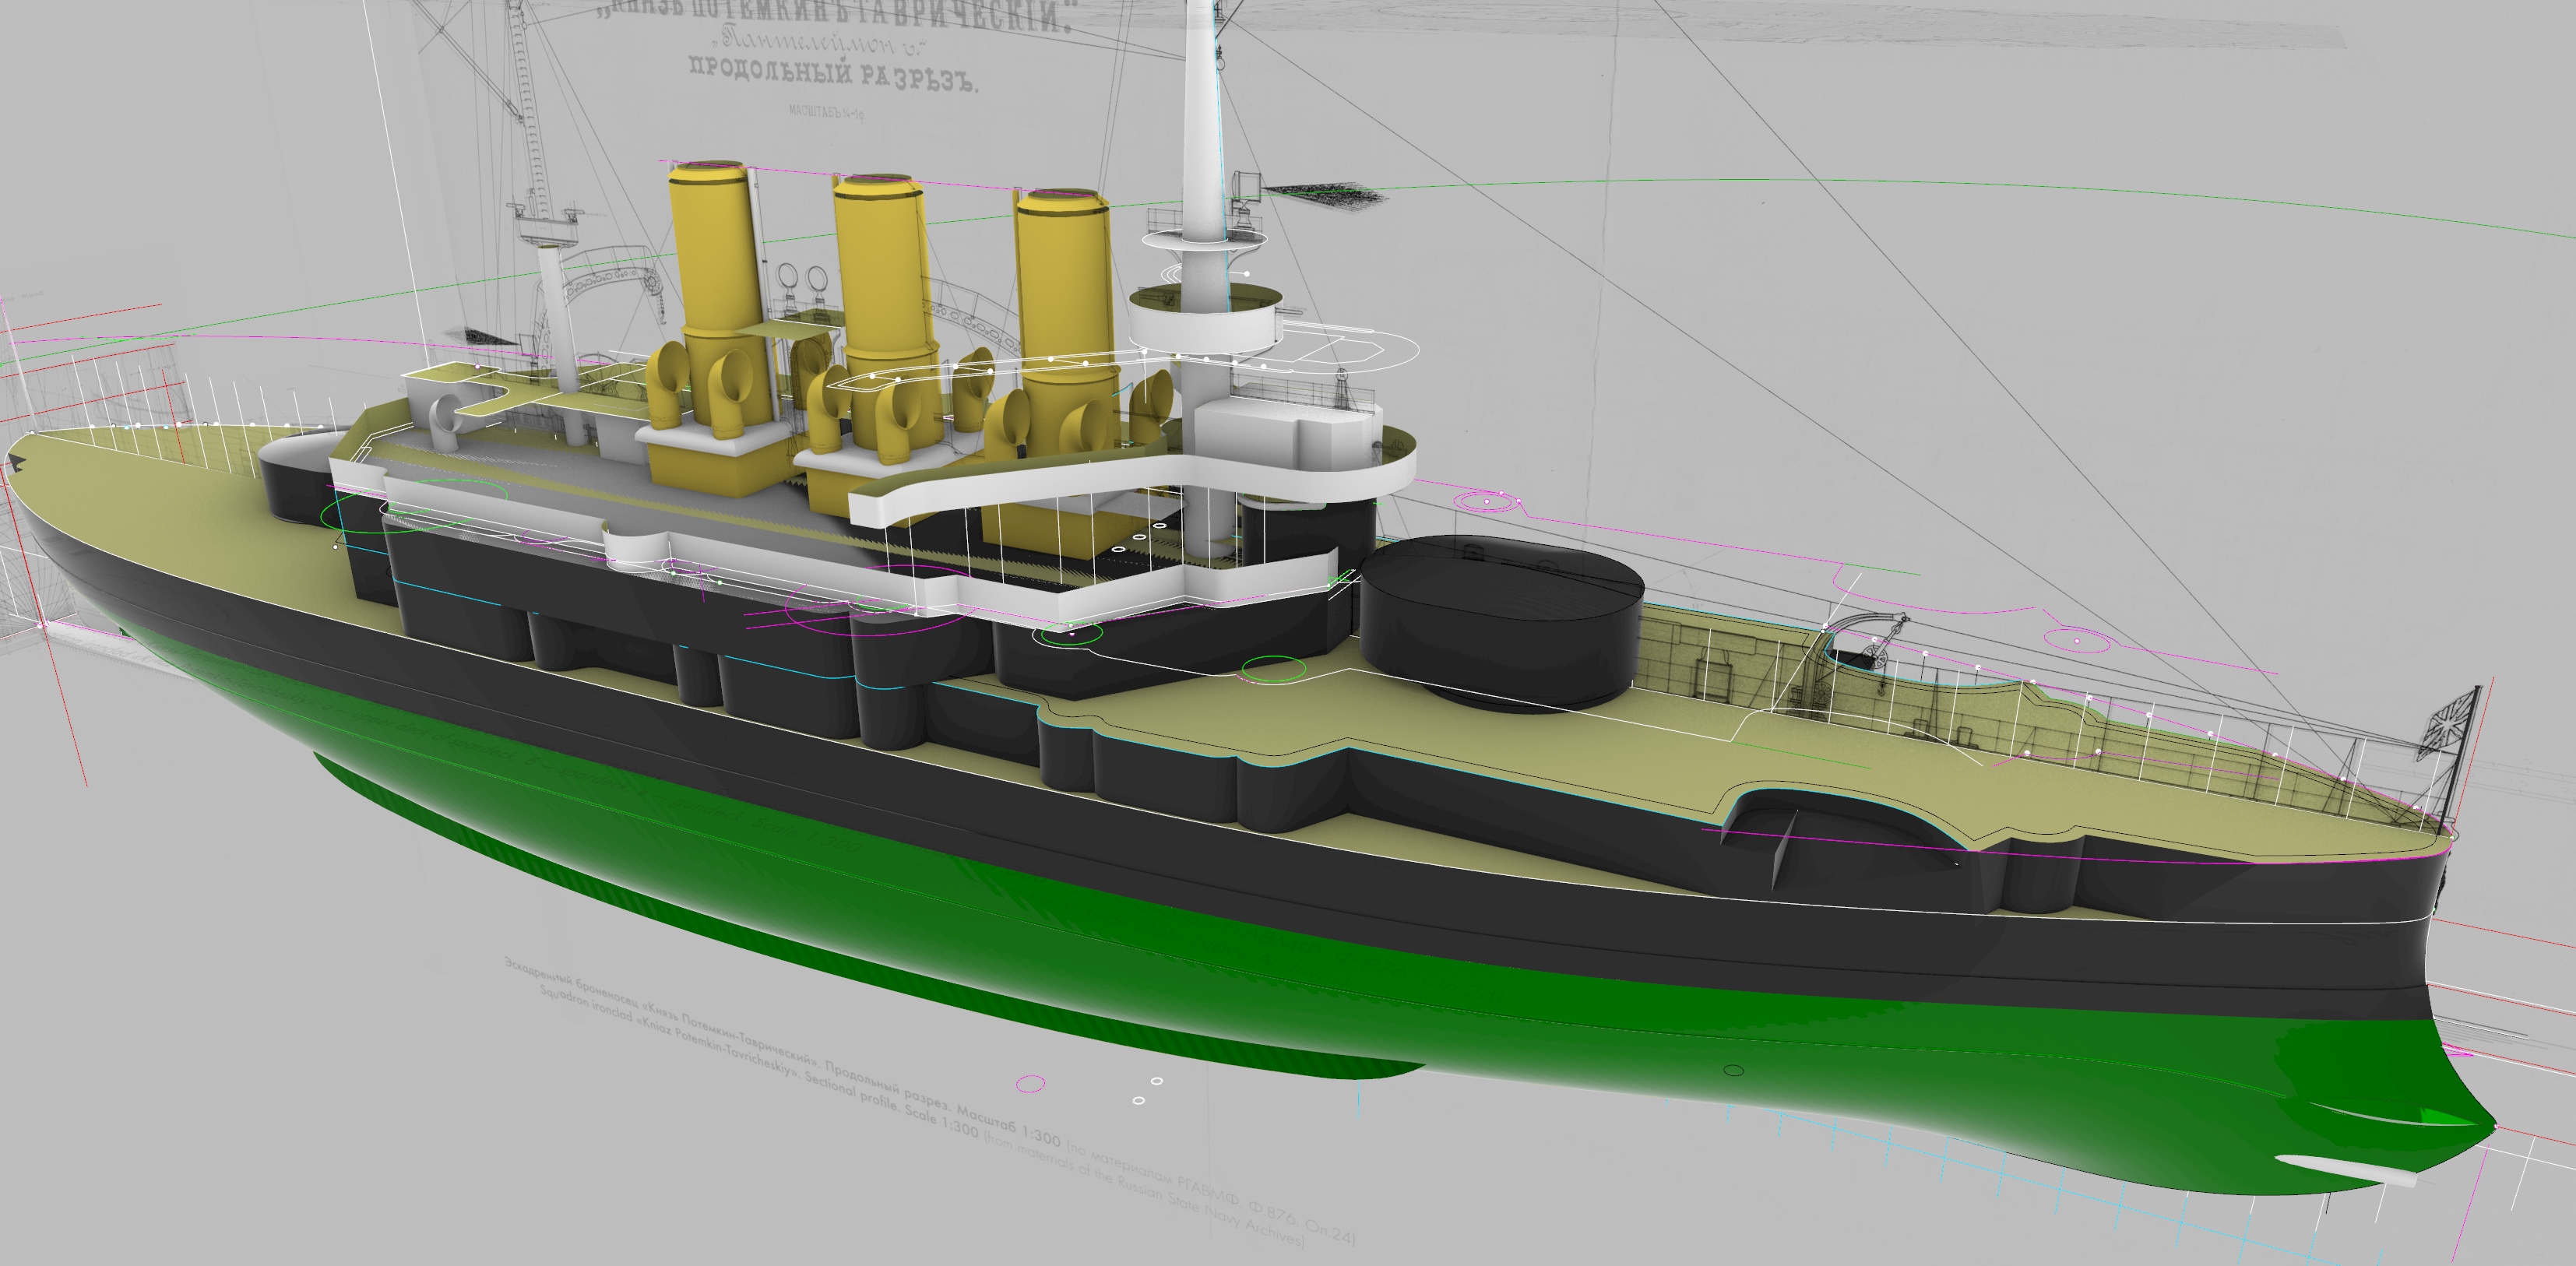Image resolution: width=2576 pixels, height=1266 pixels.
Task: Select the middle yellow funnel
Action: tap(878, 260)
